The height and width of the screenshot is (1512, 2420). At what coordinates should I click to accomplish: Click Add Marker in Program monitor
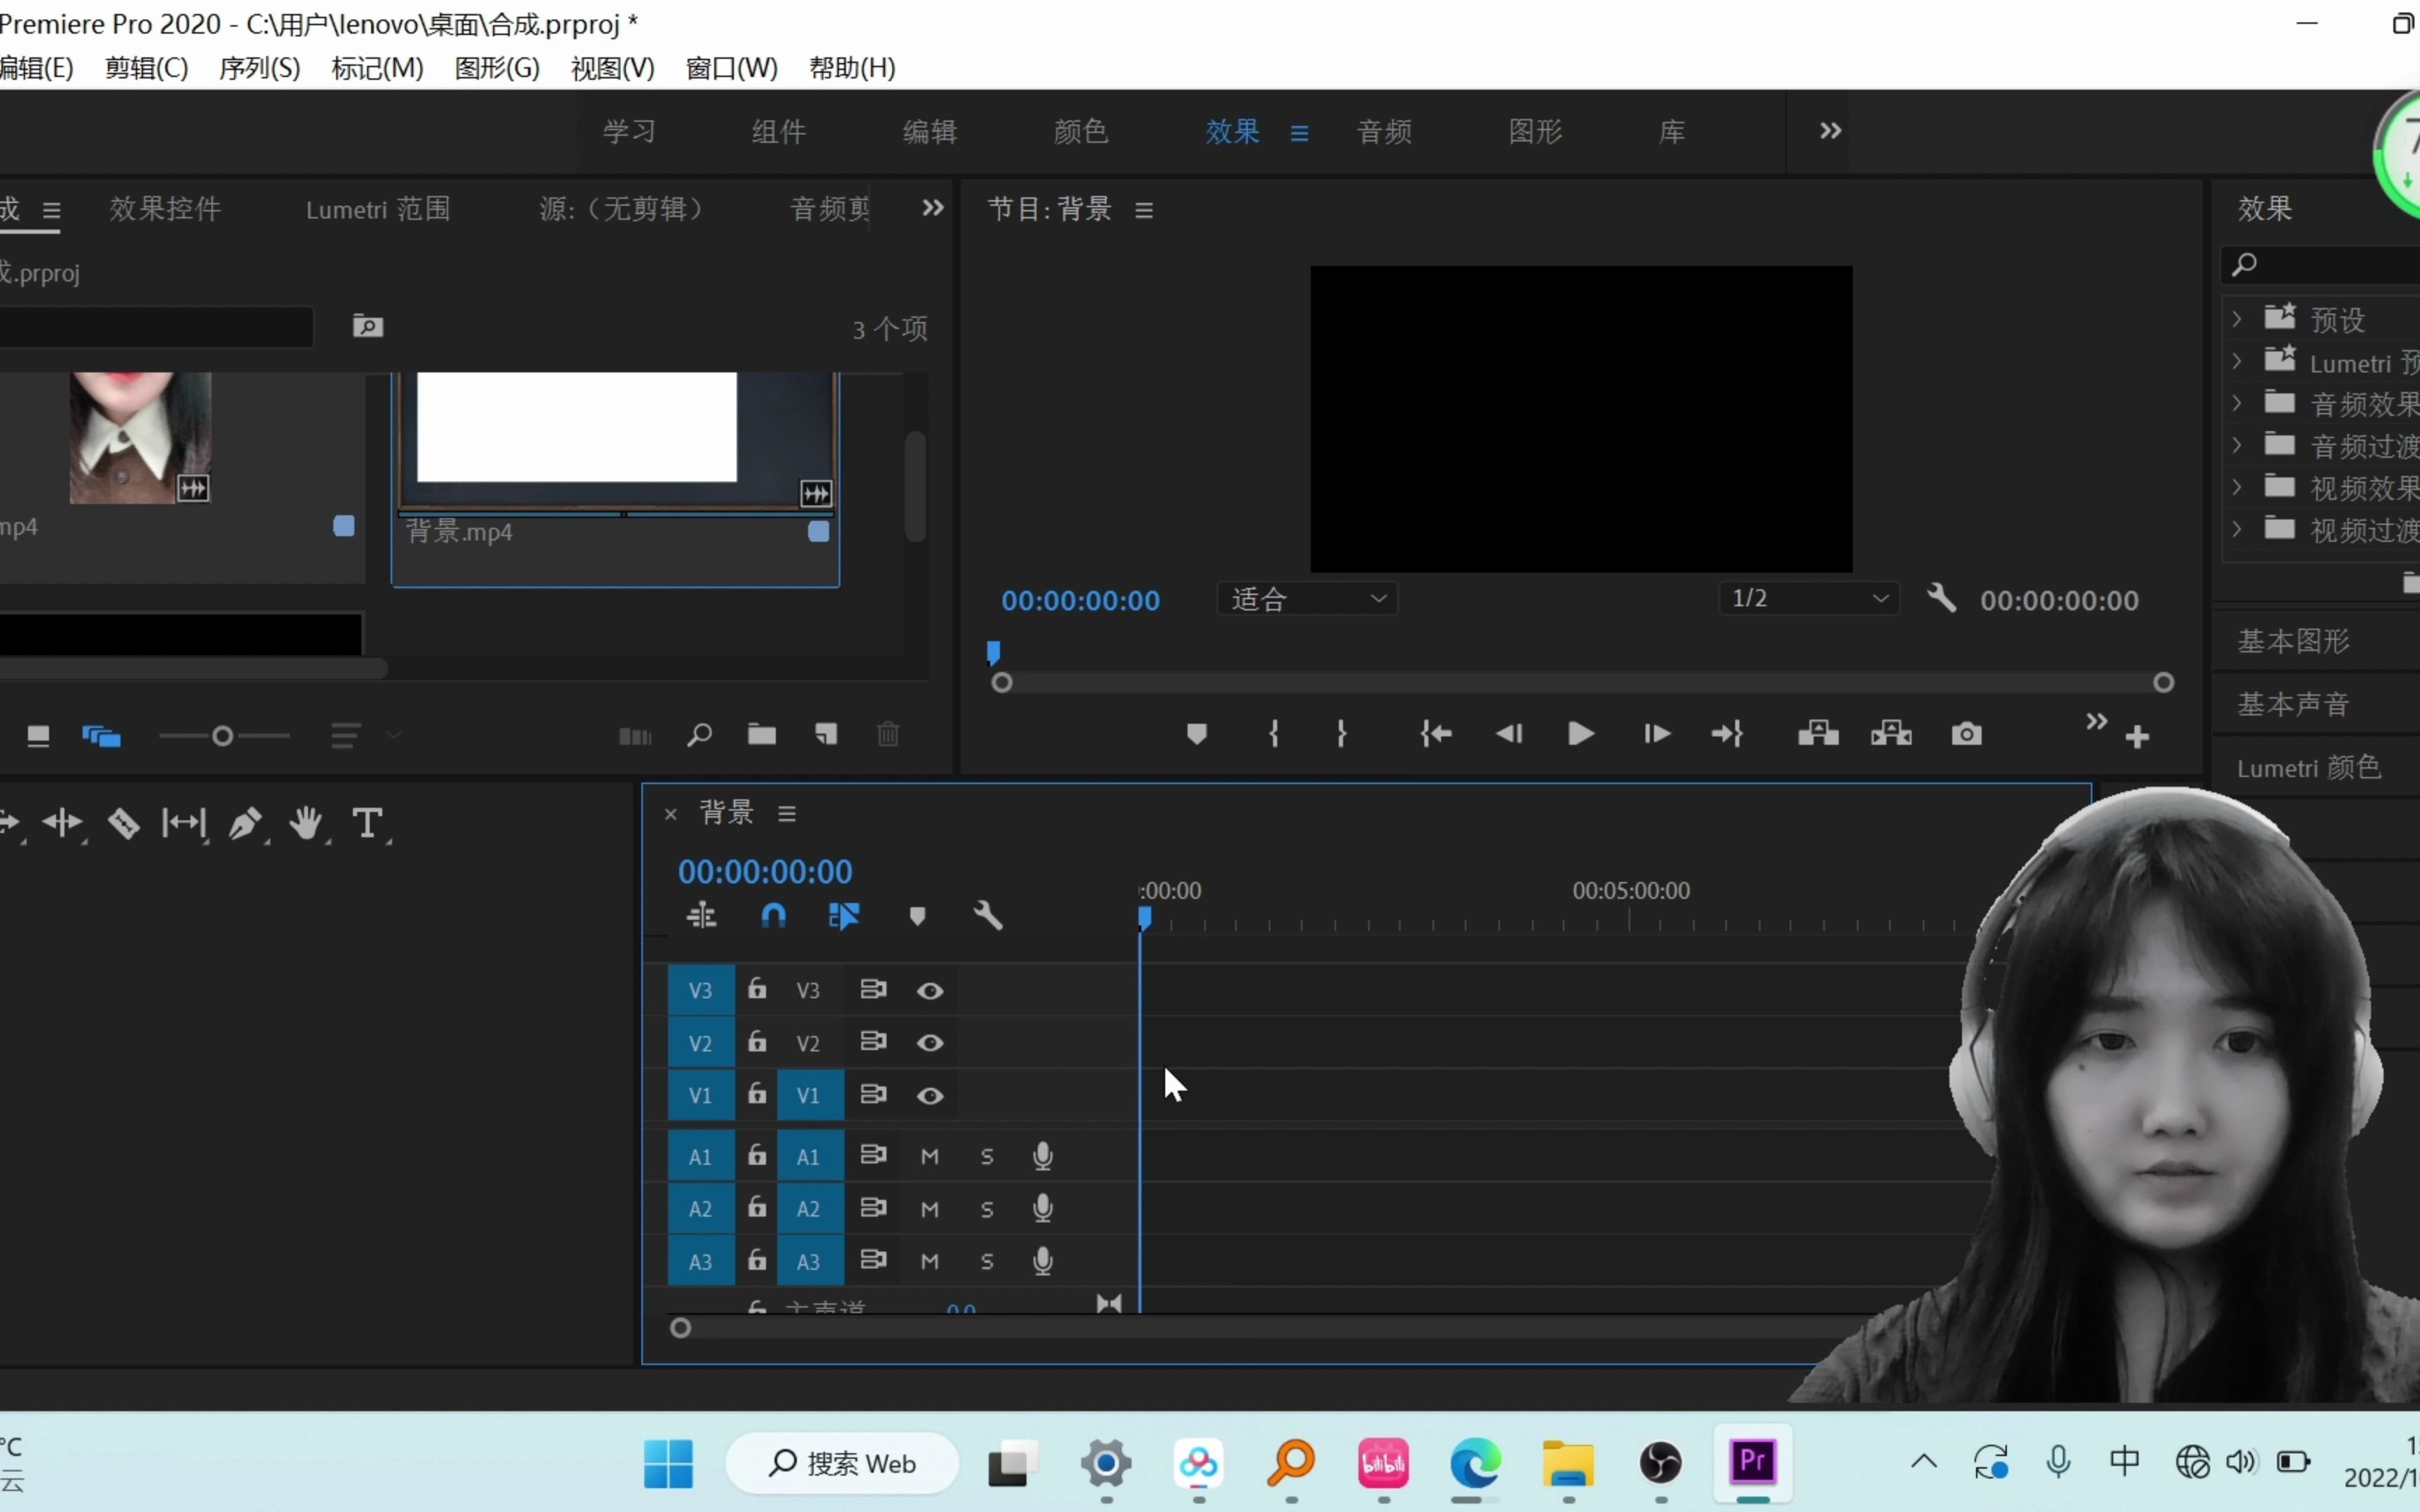[x=1196, y=735]
